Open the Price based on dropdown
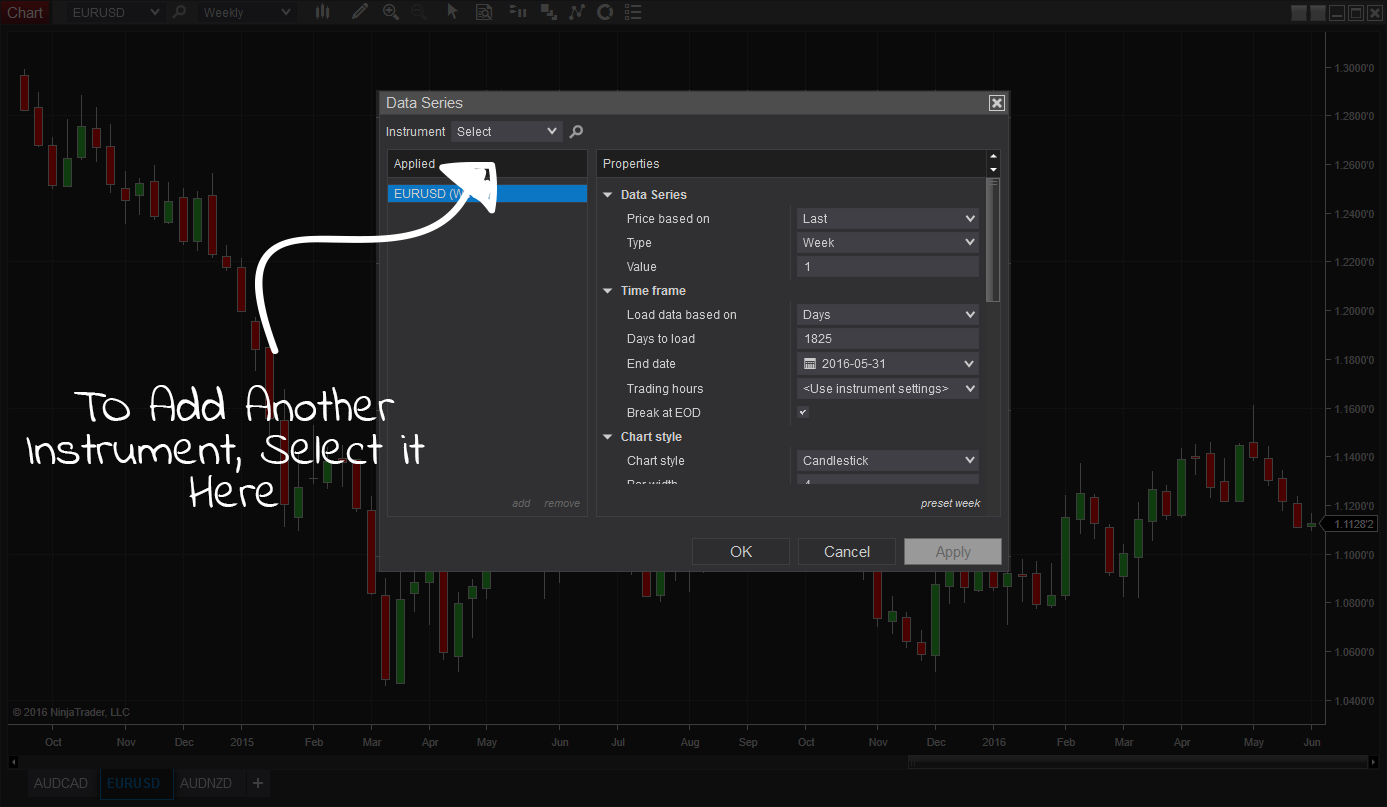The image size is (1387, 807). [886, 218]
